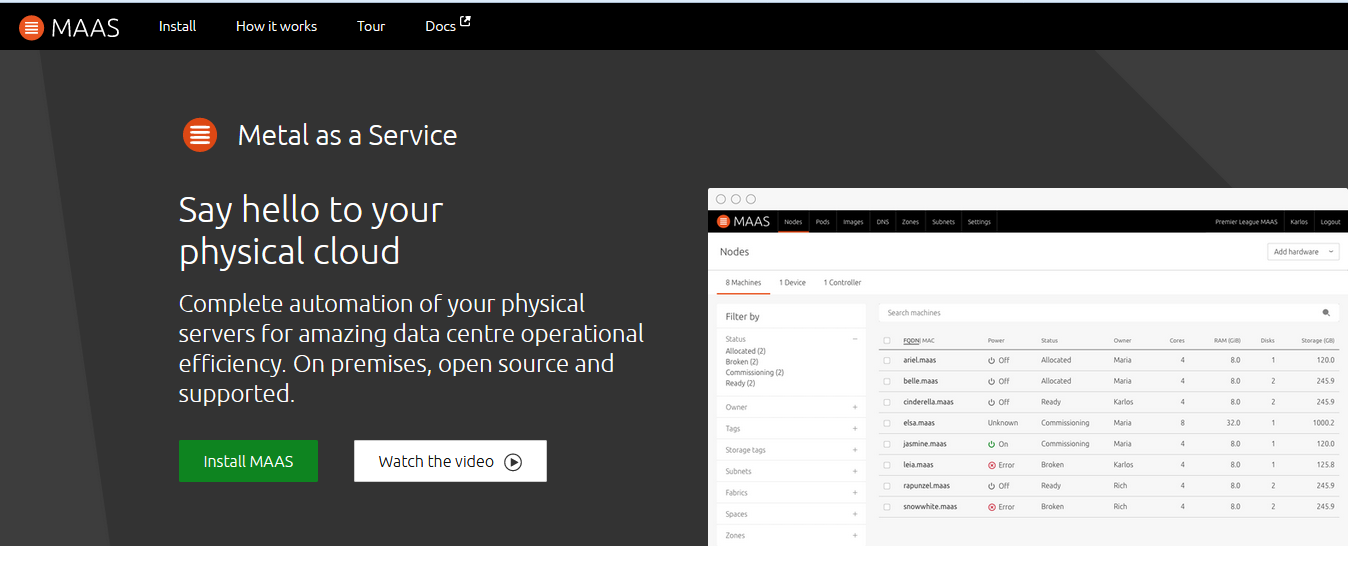Click Logout in dashboard header
The image size is (1348, 572).
click(x=1330, y=222)
